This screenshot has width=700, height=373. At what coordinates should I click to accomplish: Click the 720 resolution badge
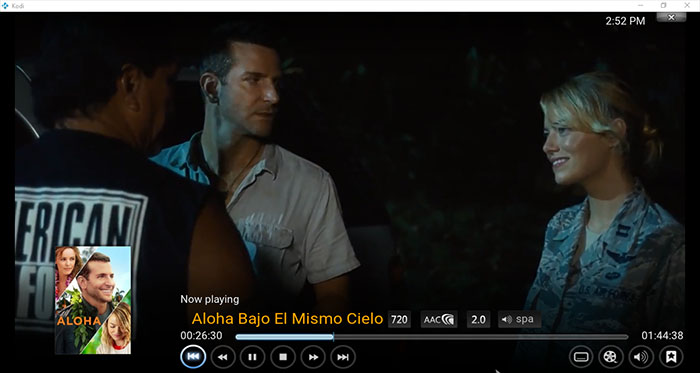[399, 319]
